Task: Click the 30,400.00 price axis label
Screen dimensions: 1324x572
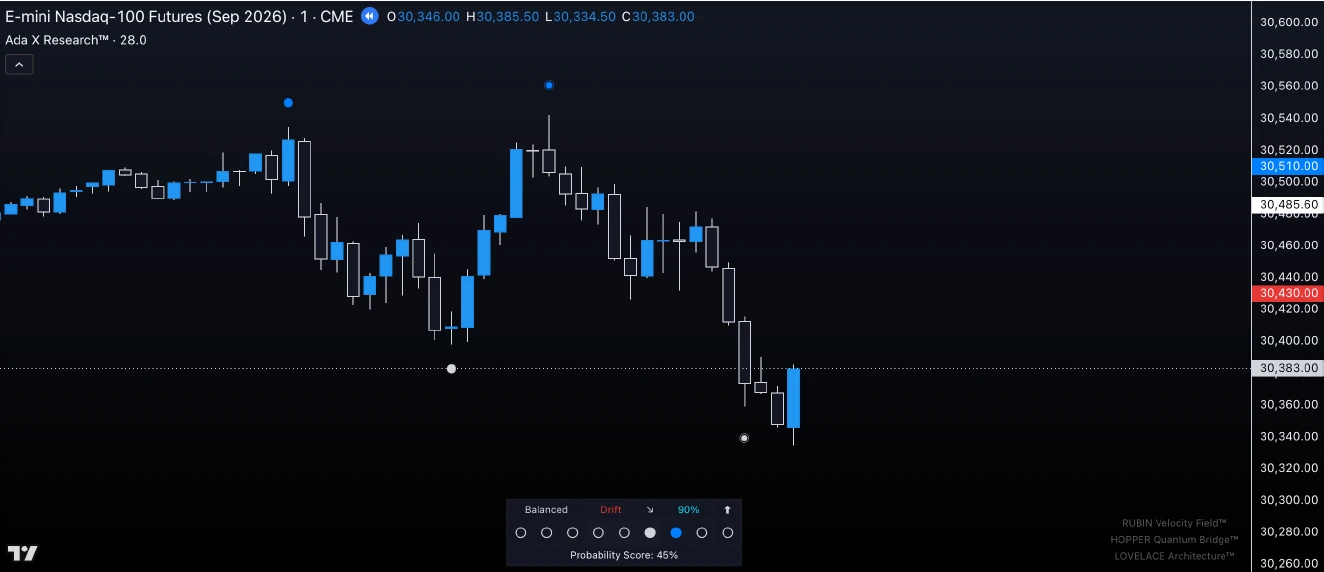Action: [x=1287, y=341]
